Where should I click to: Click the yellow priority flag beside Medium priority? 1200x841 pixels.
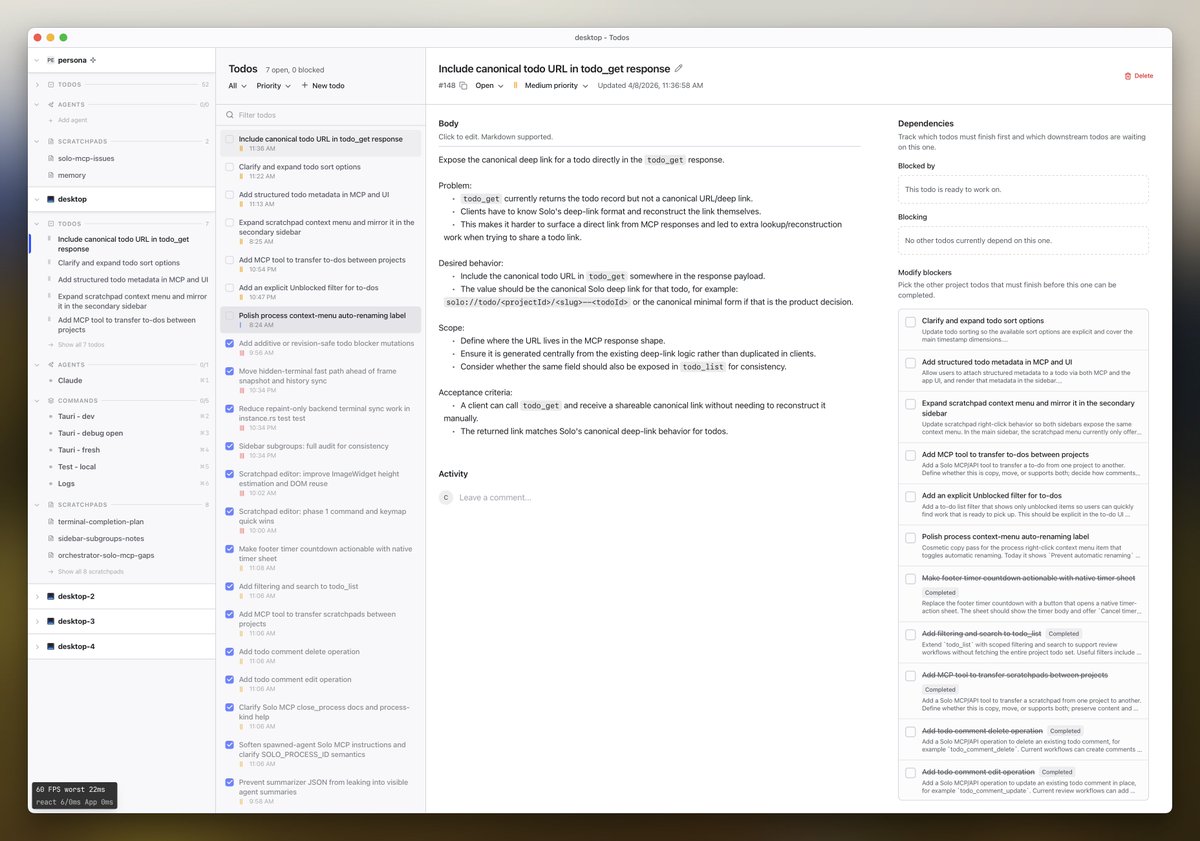click(x=516, y=86)
